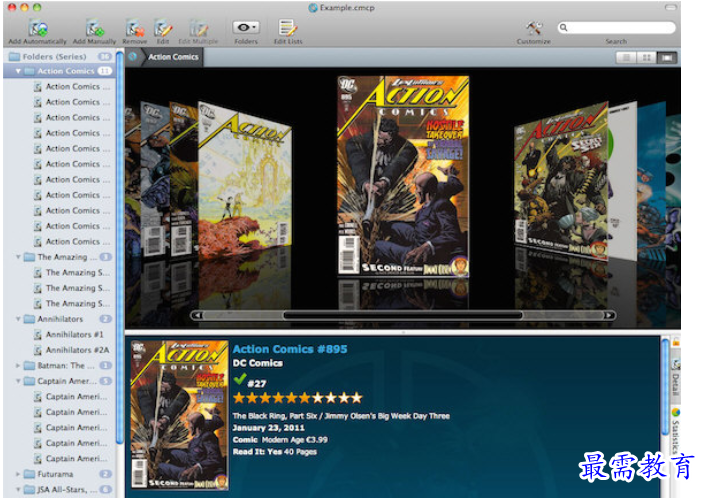Click the window toolbar toggle pill button

tap(670, 8)
